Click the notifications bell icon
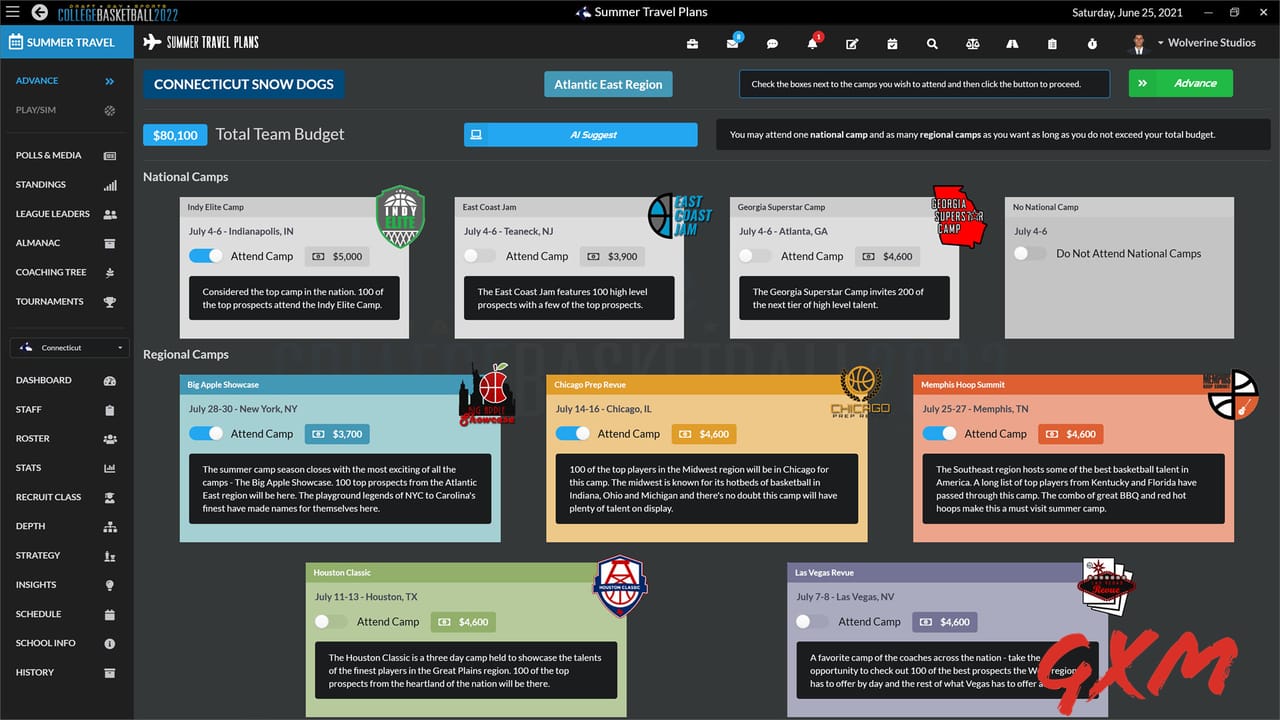The width and height of the screenshot is (1280, 720). click(x=812, y=44)
